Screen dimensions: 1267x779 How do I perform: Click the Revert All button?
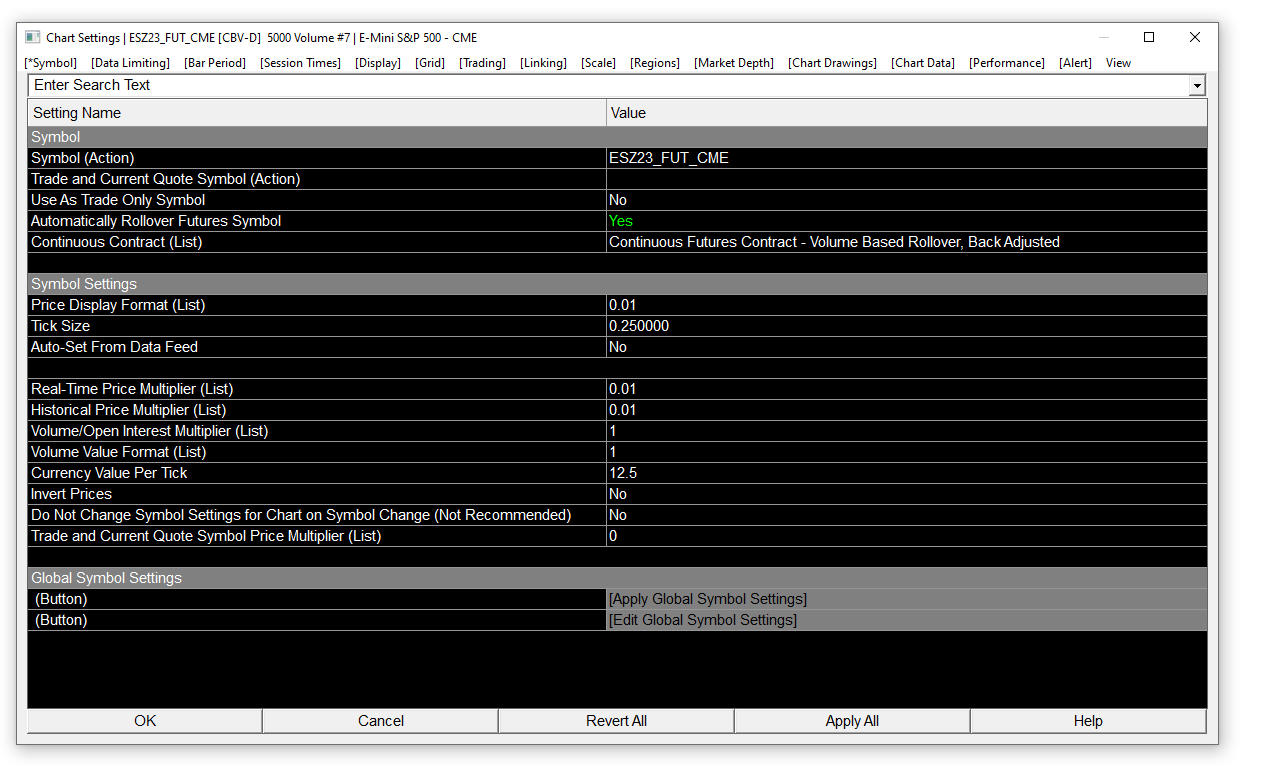[616, 721]
